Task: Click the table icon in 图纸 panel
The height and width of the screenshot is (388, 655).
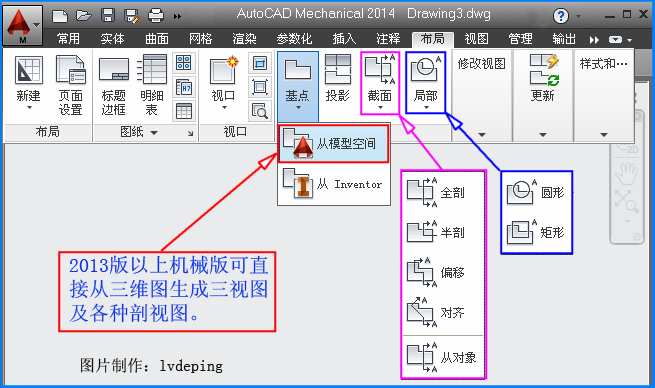Action: (184, 112)
